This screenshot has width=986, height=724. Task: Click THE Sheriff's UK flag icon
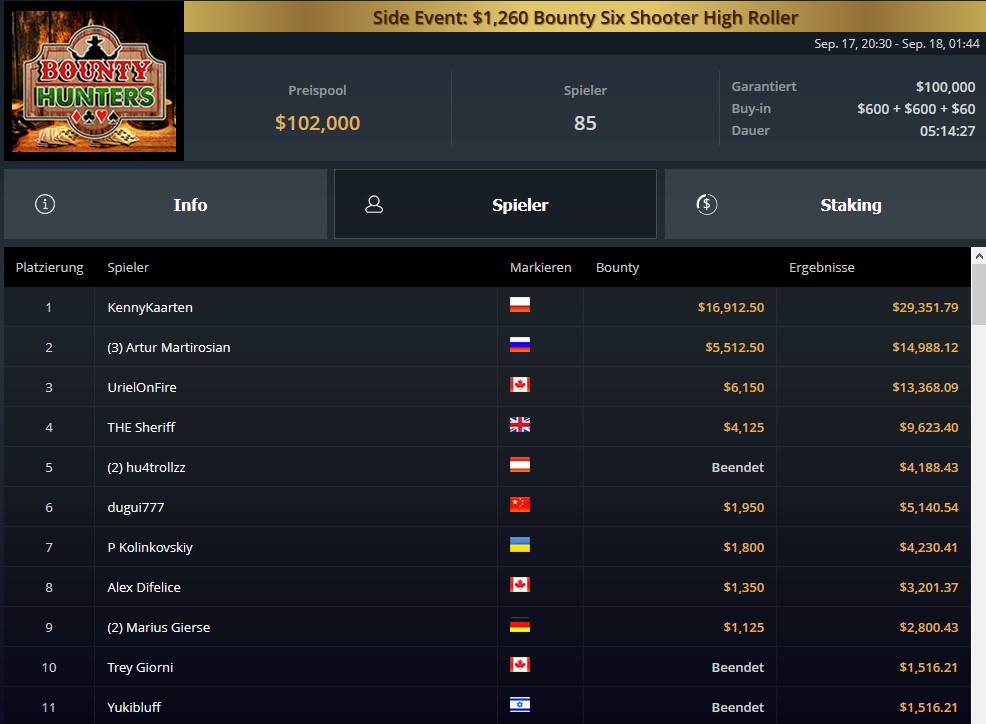[x=519, y=425]
